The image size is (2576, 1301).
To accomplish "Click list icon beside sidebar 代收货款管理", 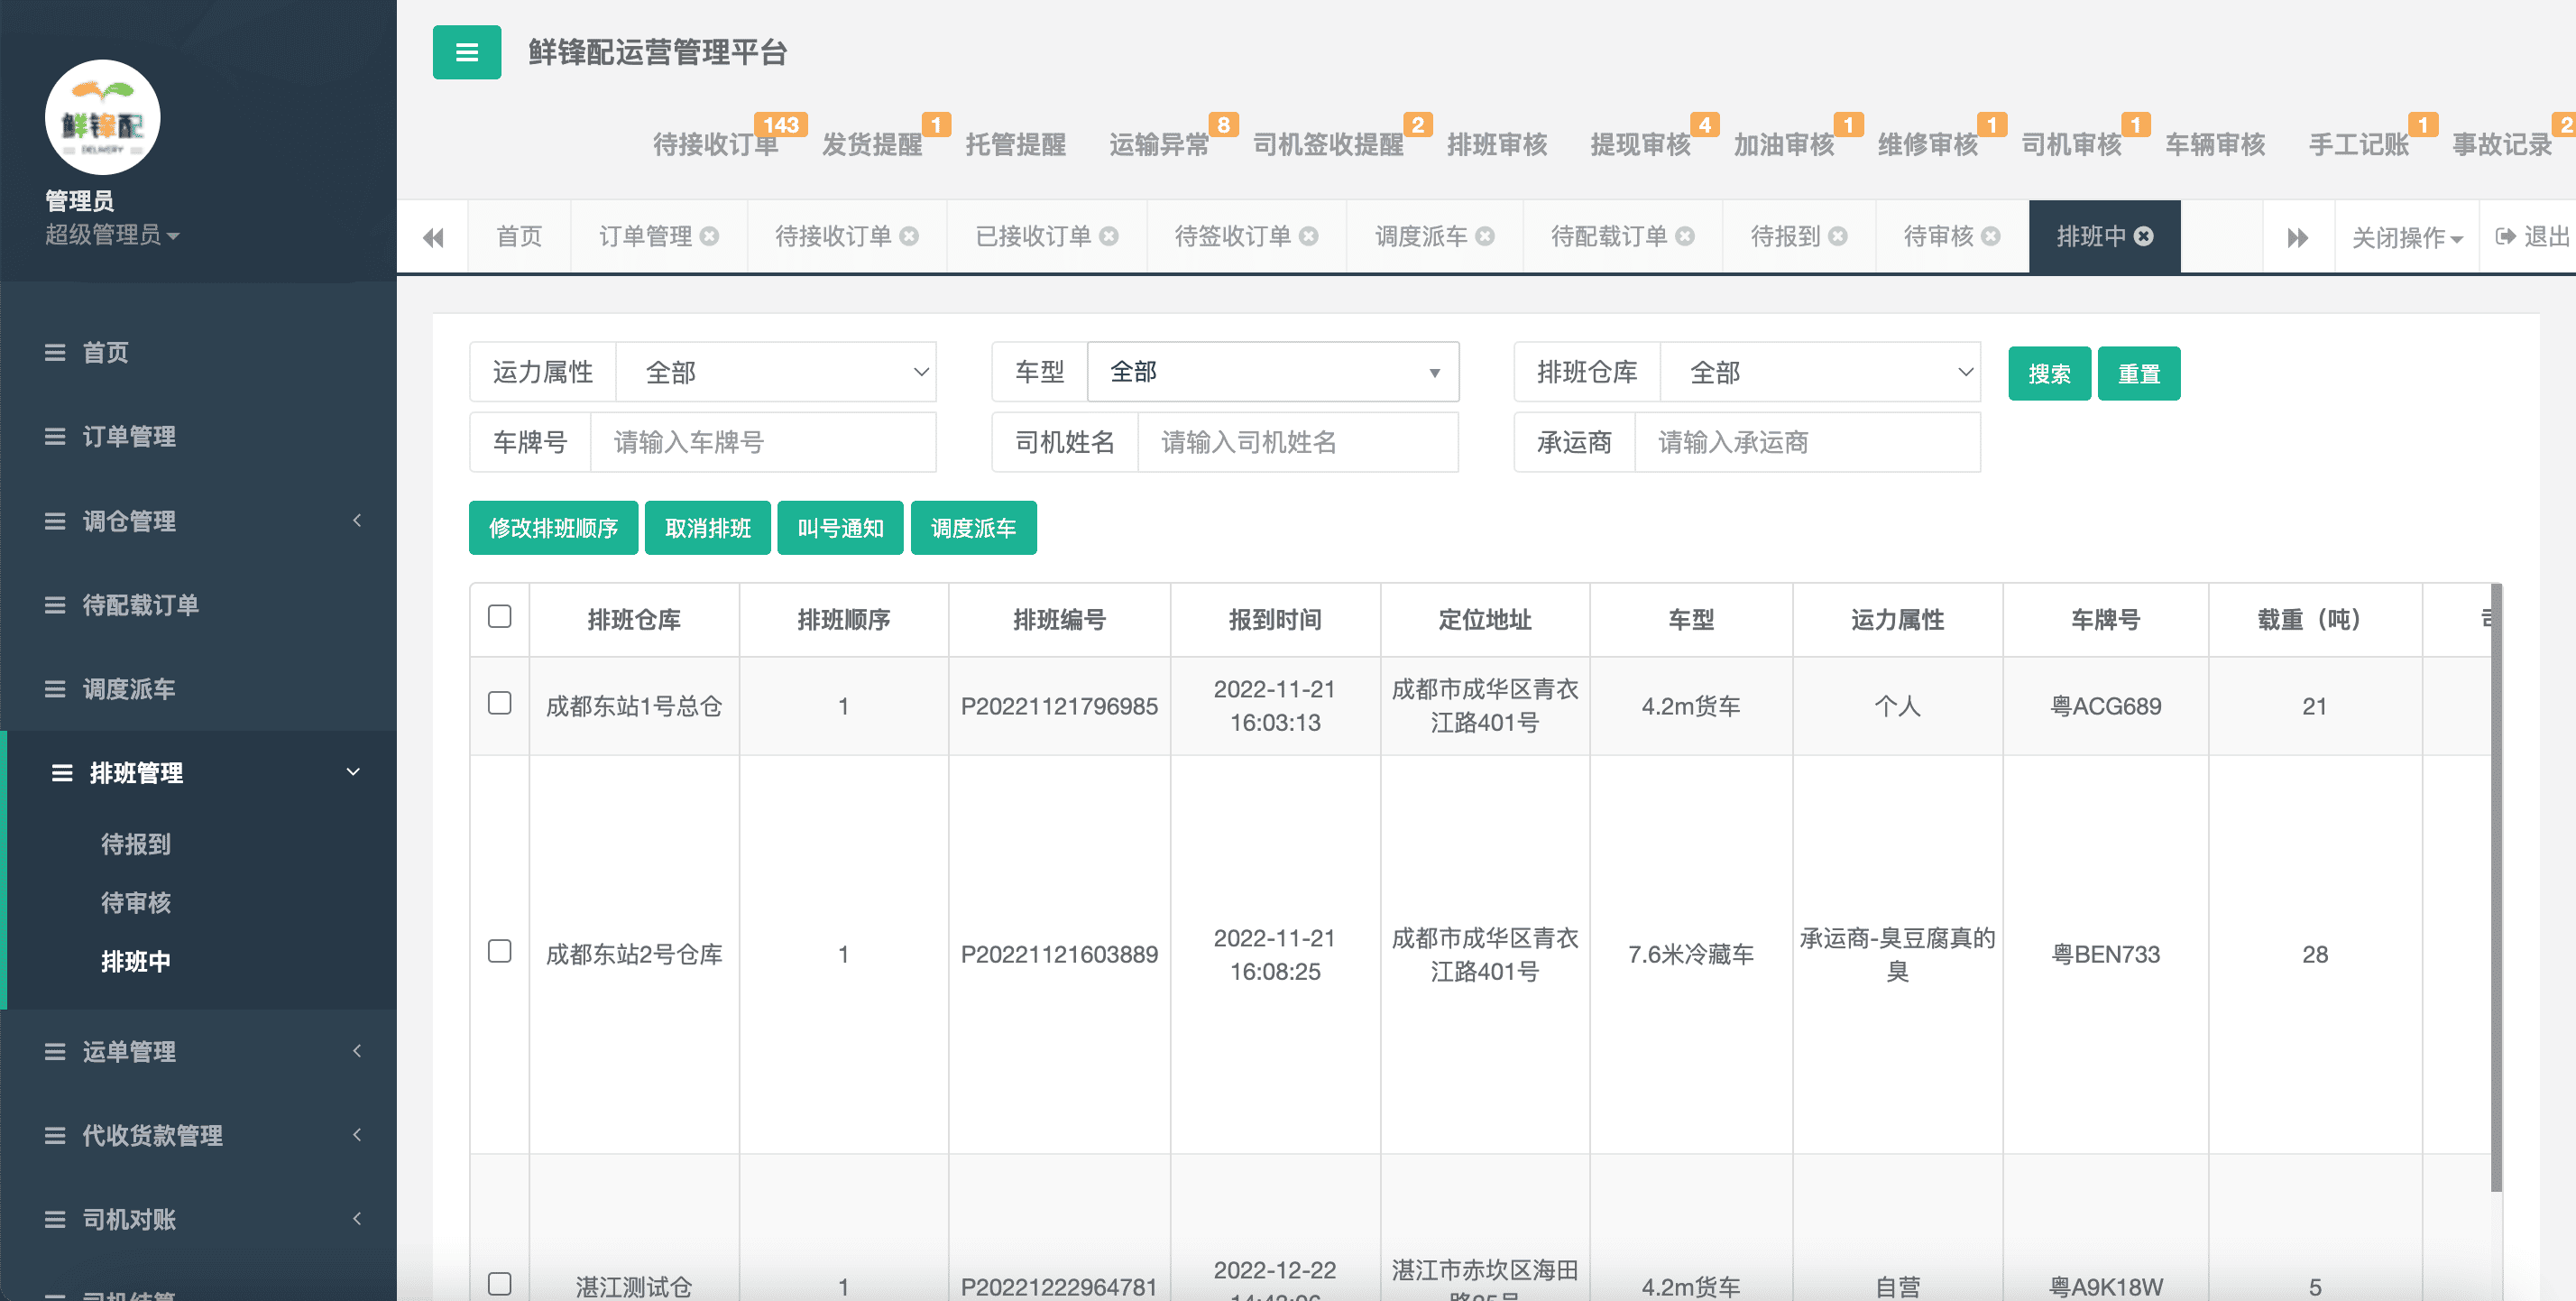I will [x=55, y=1135].
